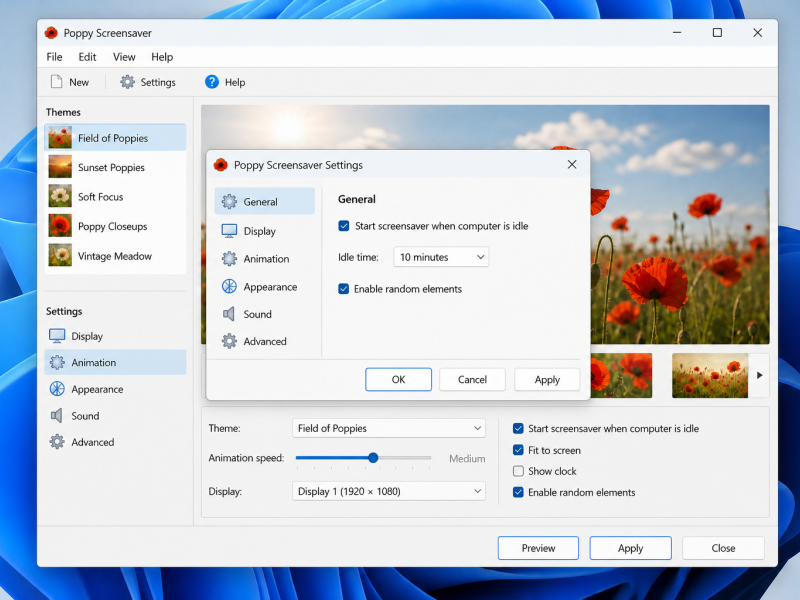Click the Animation gear icon in Settings dialog
The image size is (800, 600).
pyautogui.click(x=229, y=259)
